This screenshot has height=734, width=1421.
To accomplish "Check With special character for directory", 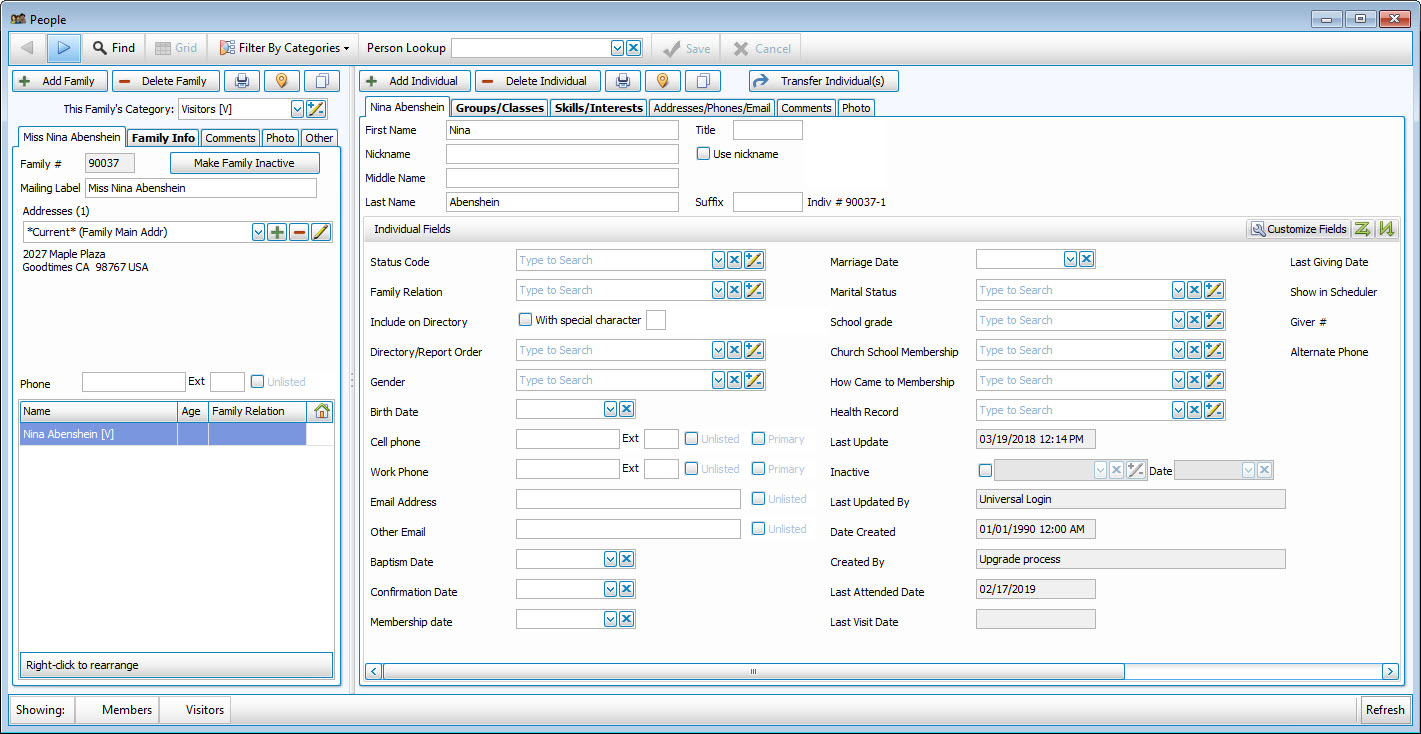I will point(525,318).
